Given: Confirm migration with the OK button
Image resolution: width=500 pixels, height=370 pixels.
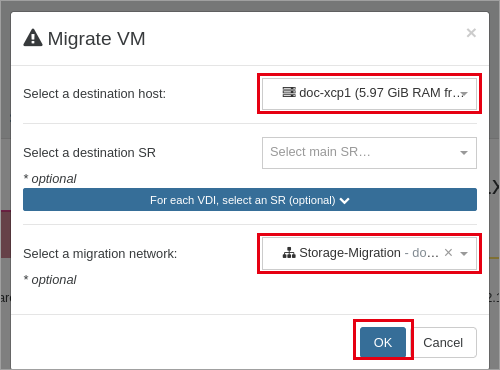Looking at the screenshot, I should 383,342.
